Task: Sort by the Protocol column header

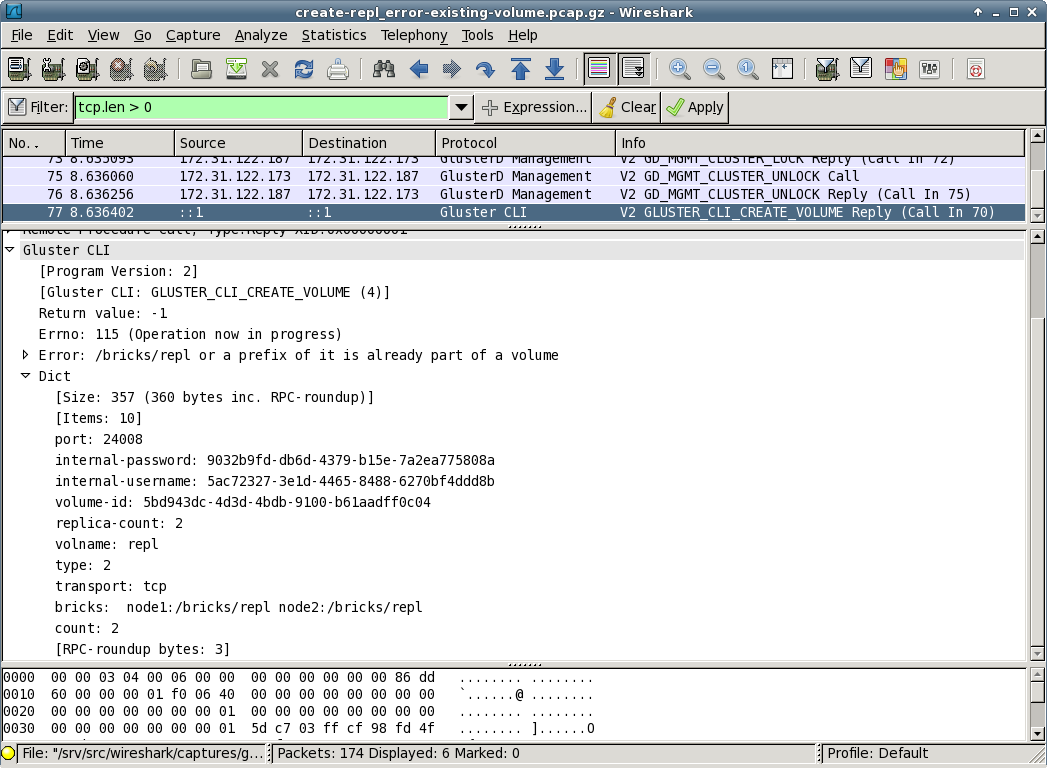Action: coord(526,143)
